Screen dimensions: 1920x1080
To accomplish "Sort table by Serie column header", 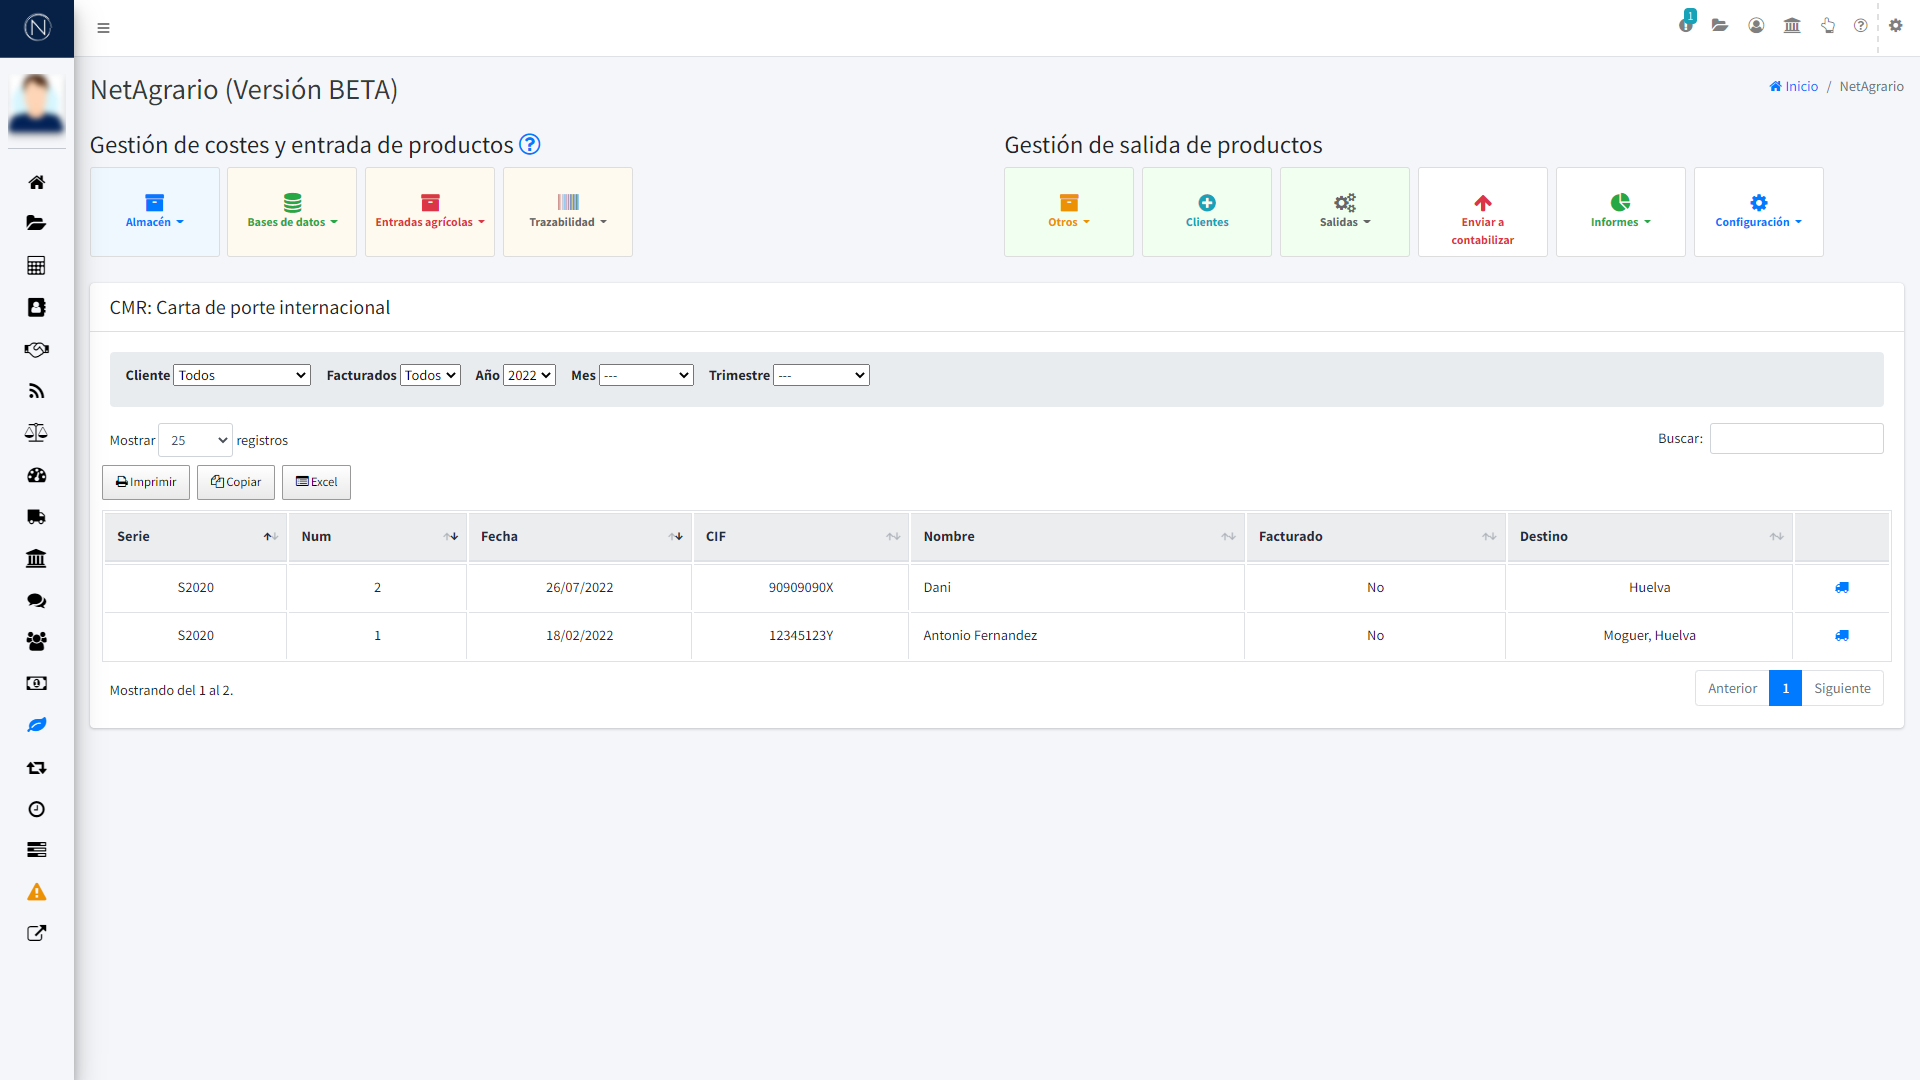I will tap(195, 537).
